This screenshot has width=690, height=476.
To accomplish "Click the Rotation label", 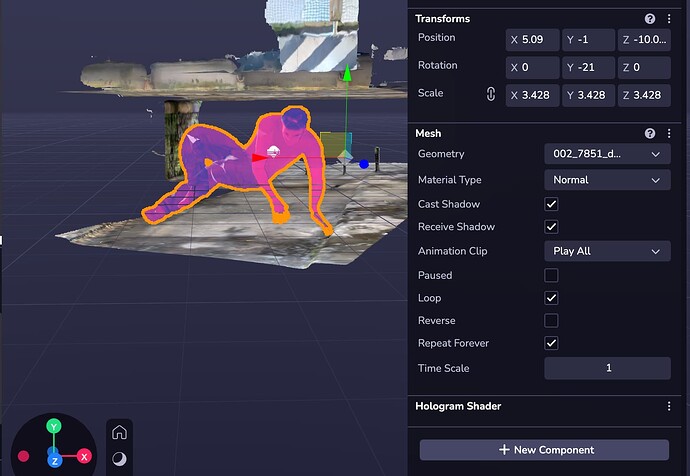I will (x=437, y=65).
